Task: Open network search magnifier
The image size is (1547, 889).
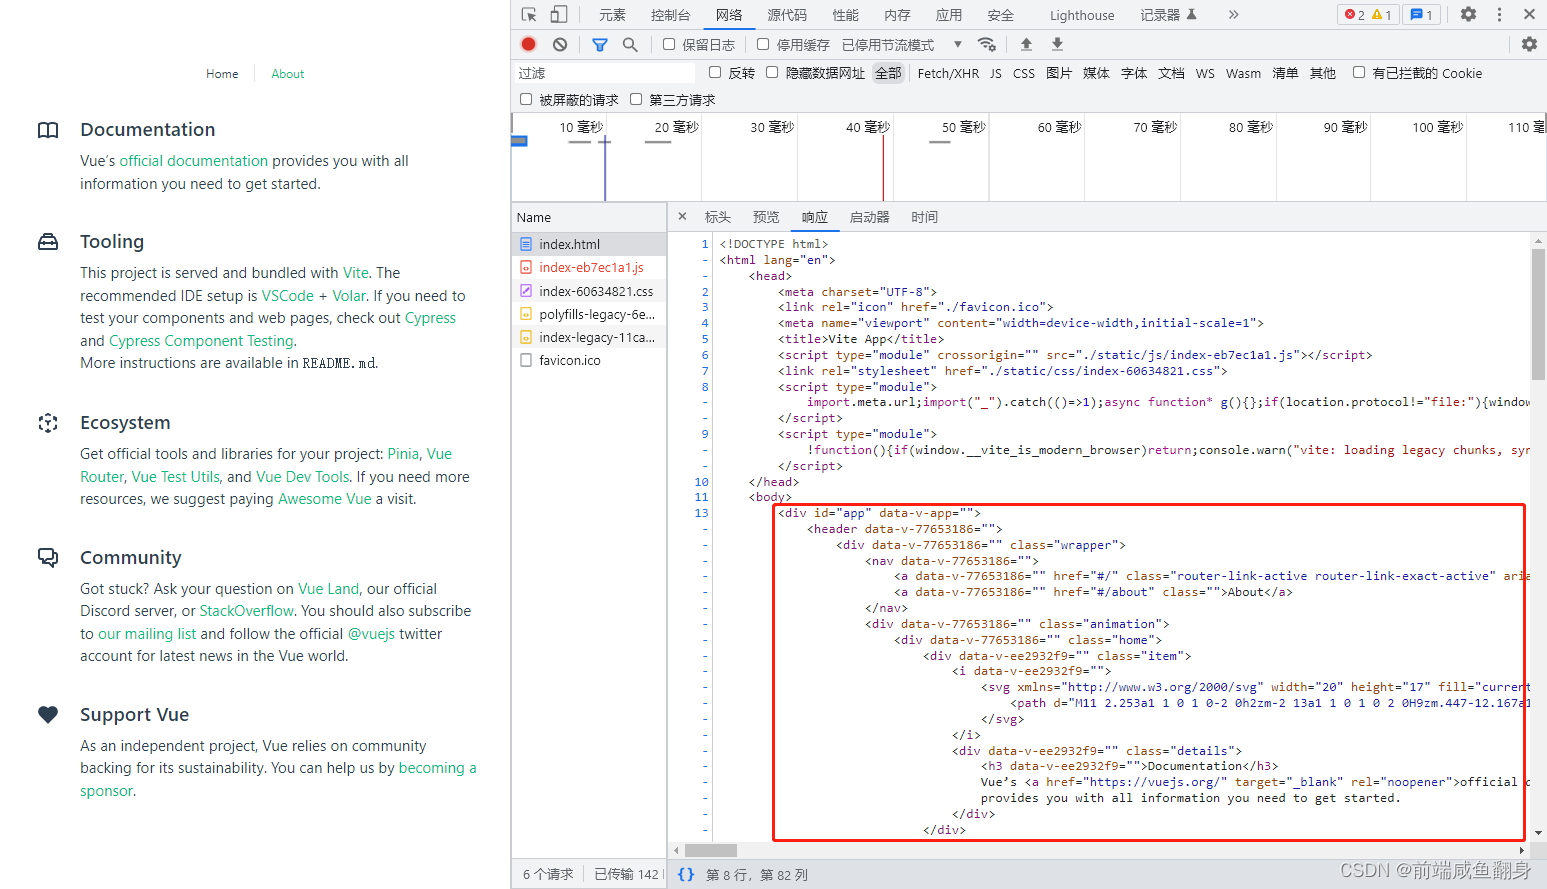Action: (x=630, y=44)
